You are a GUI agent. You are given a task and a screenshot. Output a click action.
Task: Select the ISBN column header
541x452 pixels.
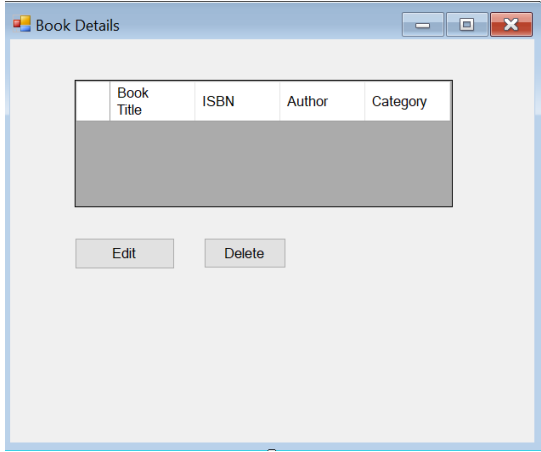237,101
